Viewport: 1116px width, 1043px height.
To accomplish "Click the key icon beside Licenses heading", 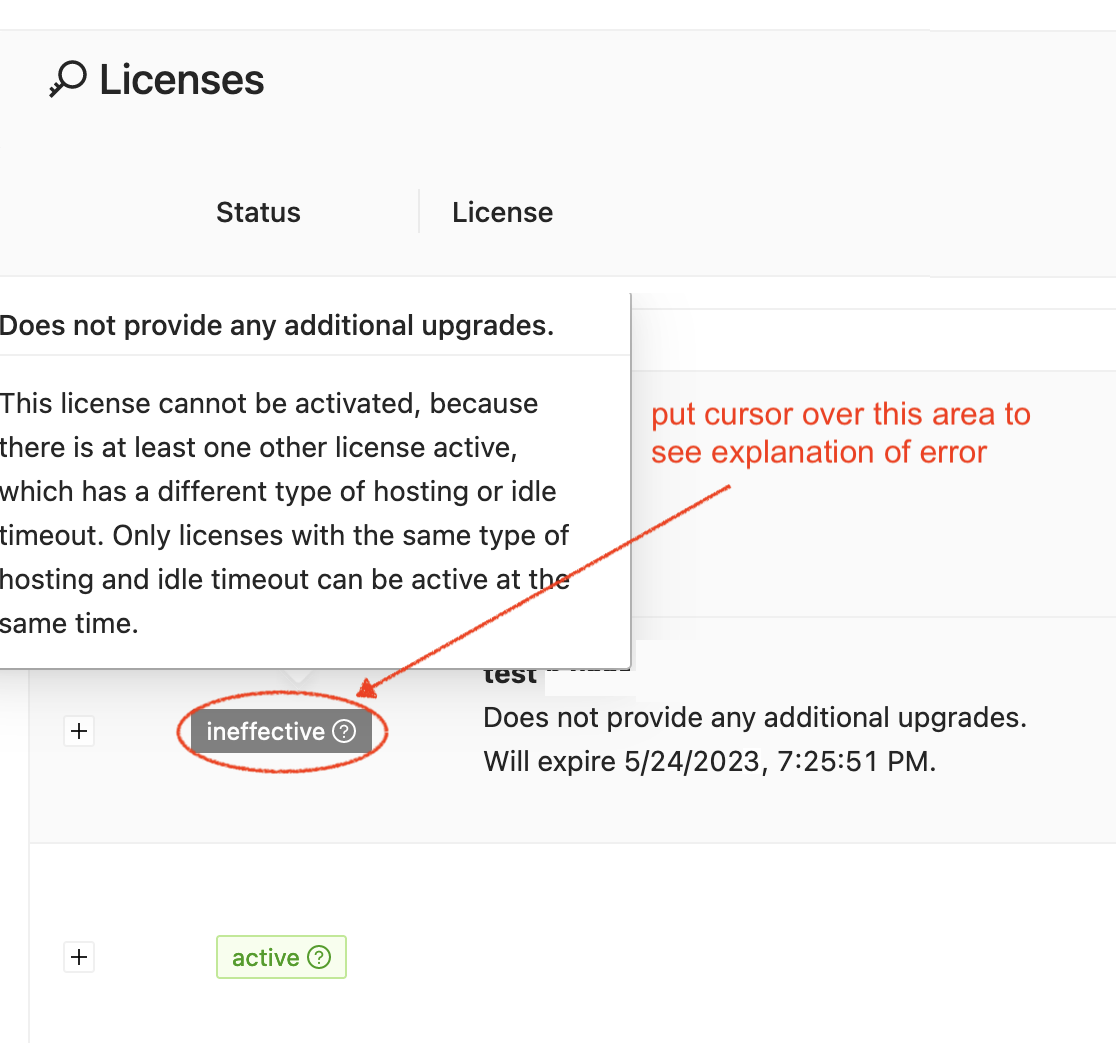I will click(67, 80).
